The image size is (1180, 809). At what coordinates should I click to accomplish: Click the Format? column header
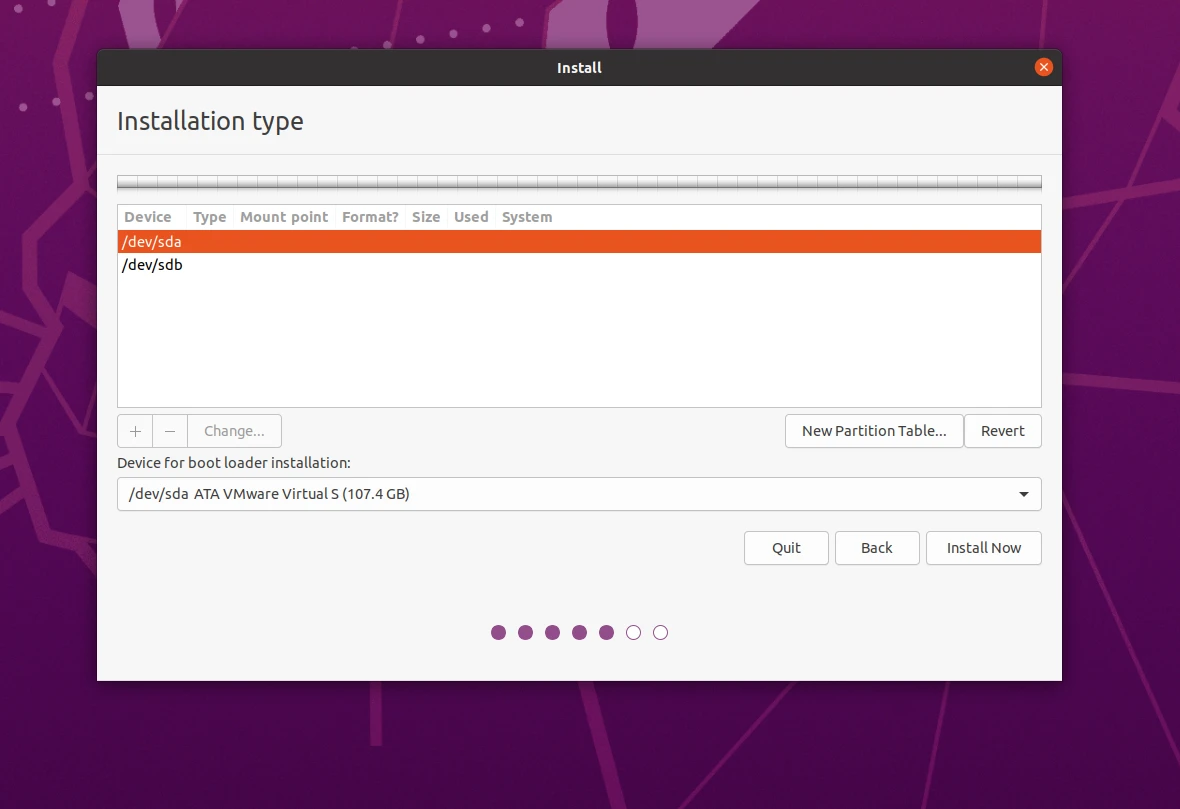(370, 217)
